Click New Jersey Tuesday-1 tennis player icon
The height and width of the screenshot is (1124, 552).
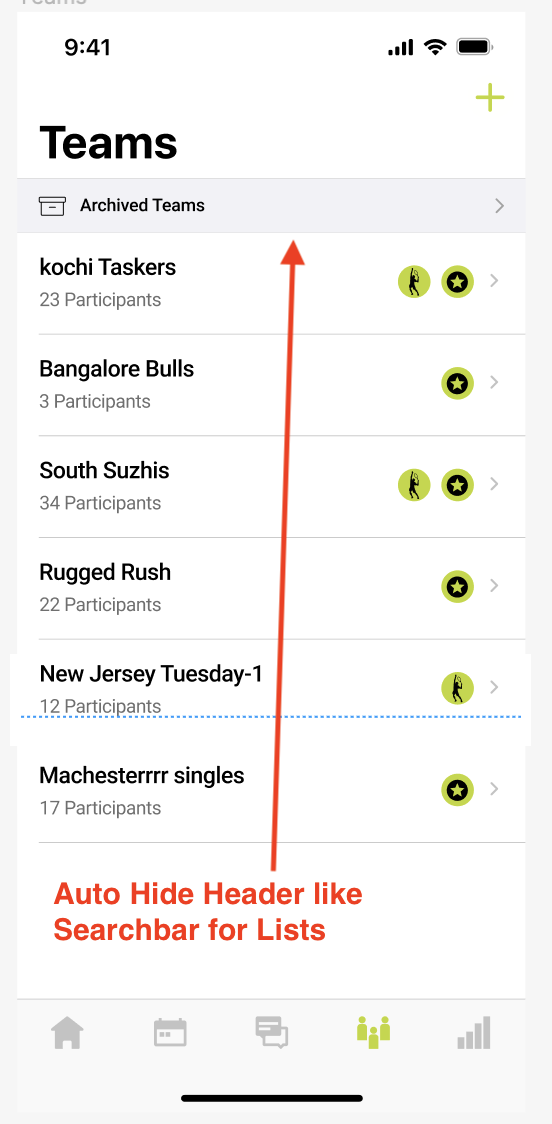(457, 688)
